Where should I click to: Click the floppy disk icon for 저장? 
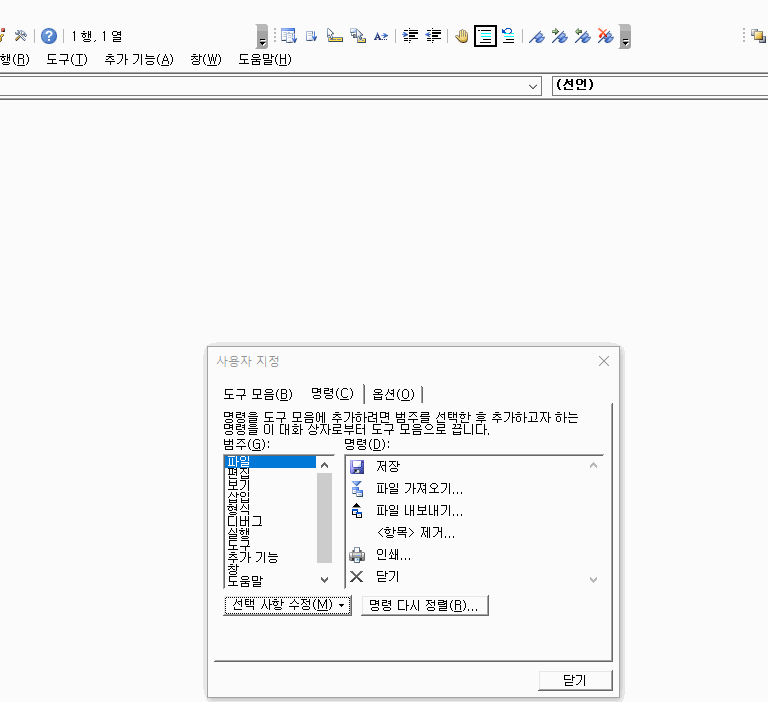tap(357, 466)
